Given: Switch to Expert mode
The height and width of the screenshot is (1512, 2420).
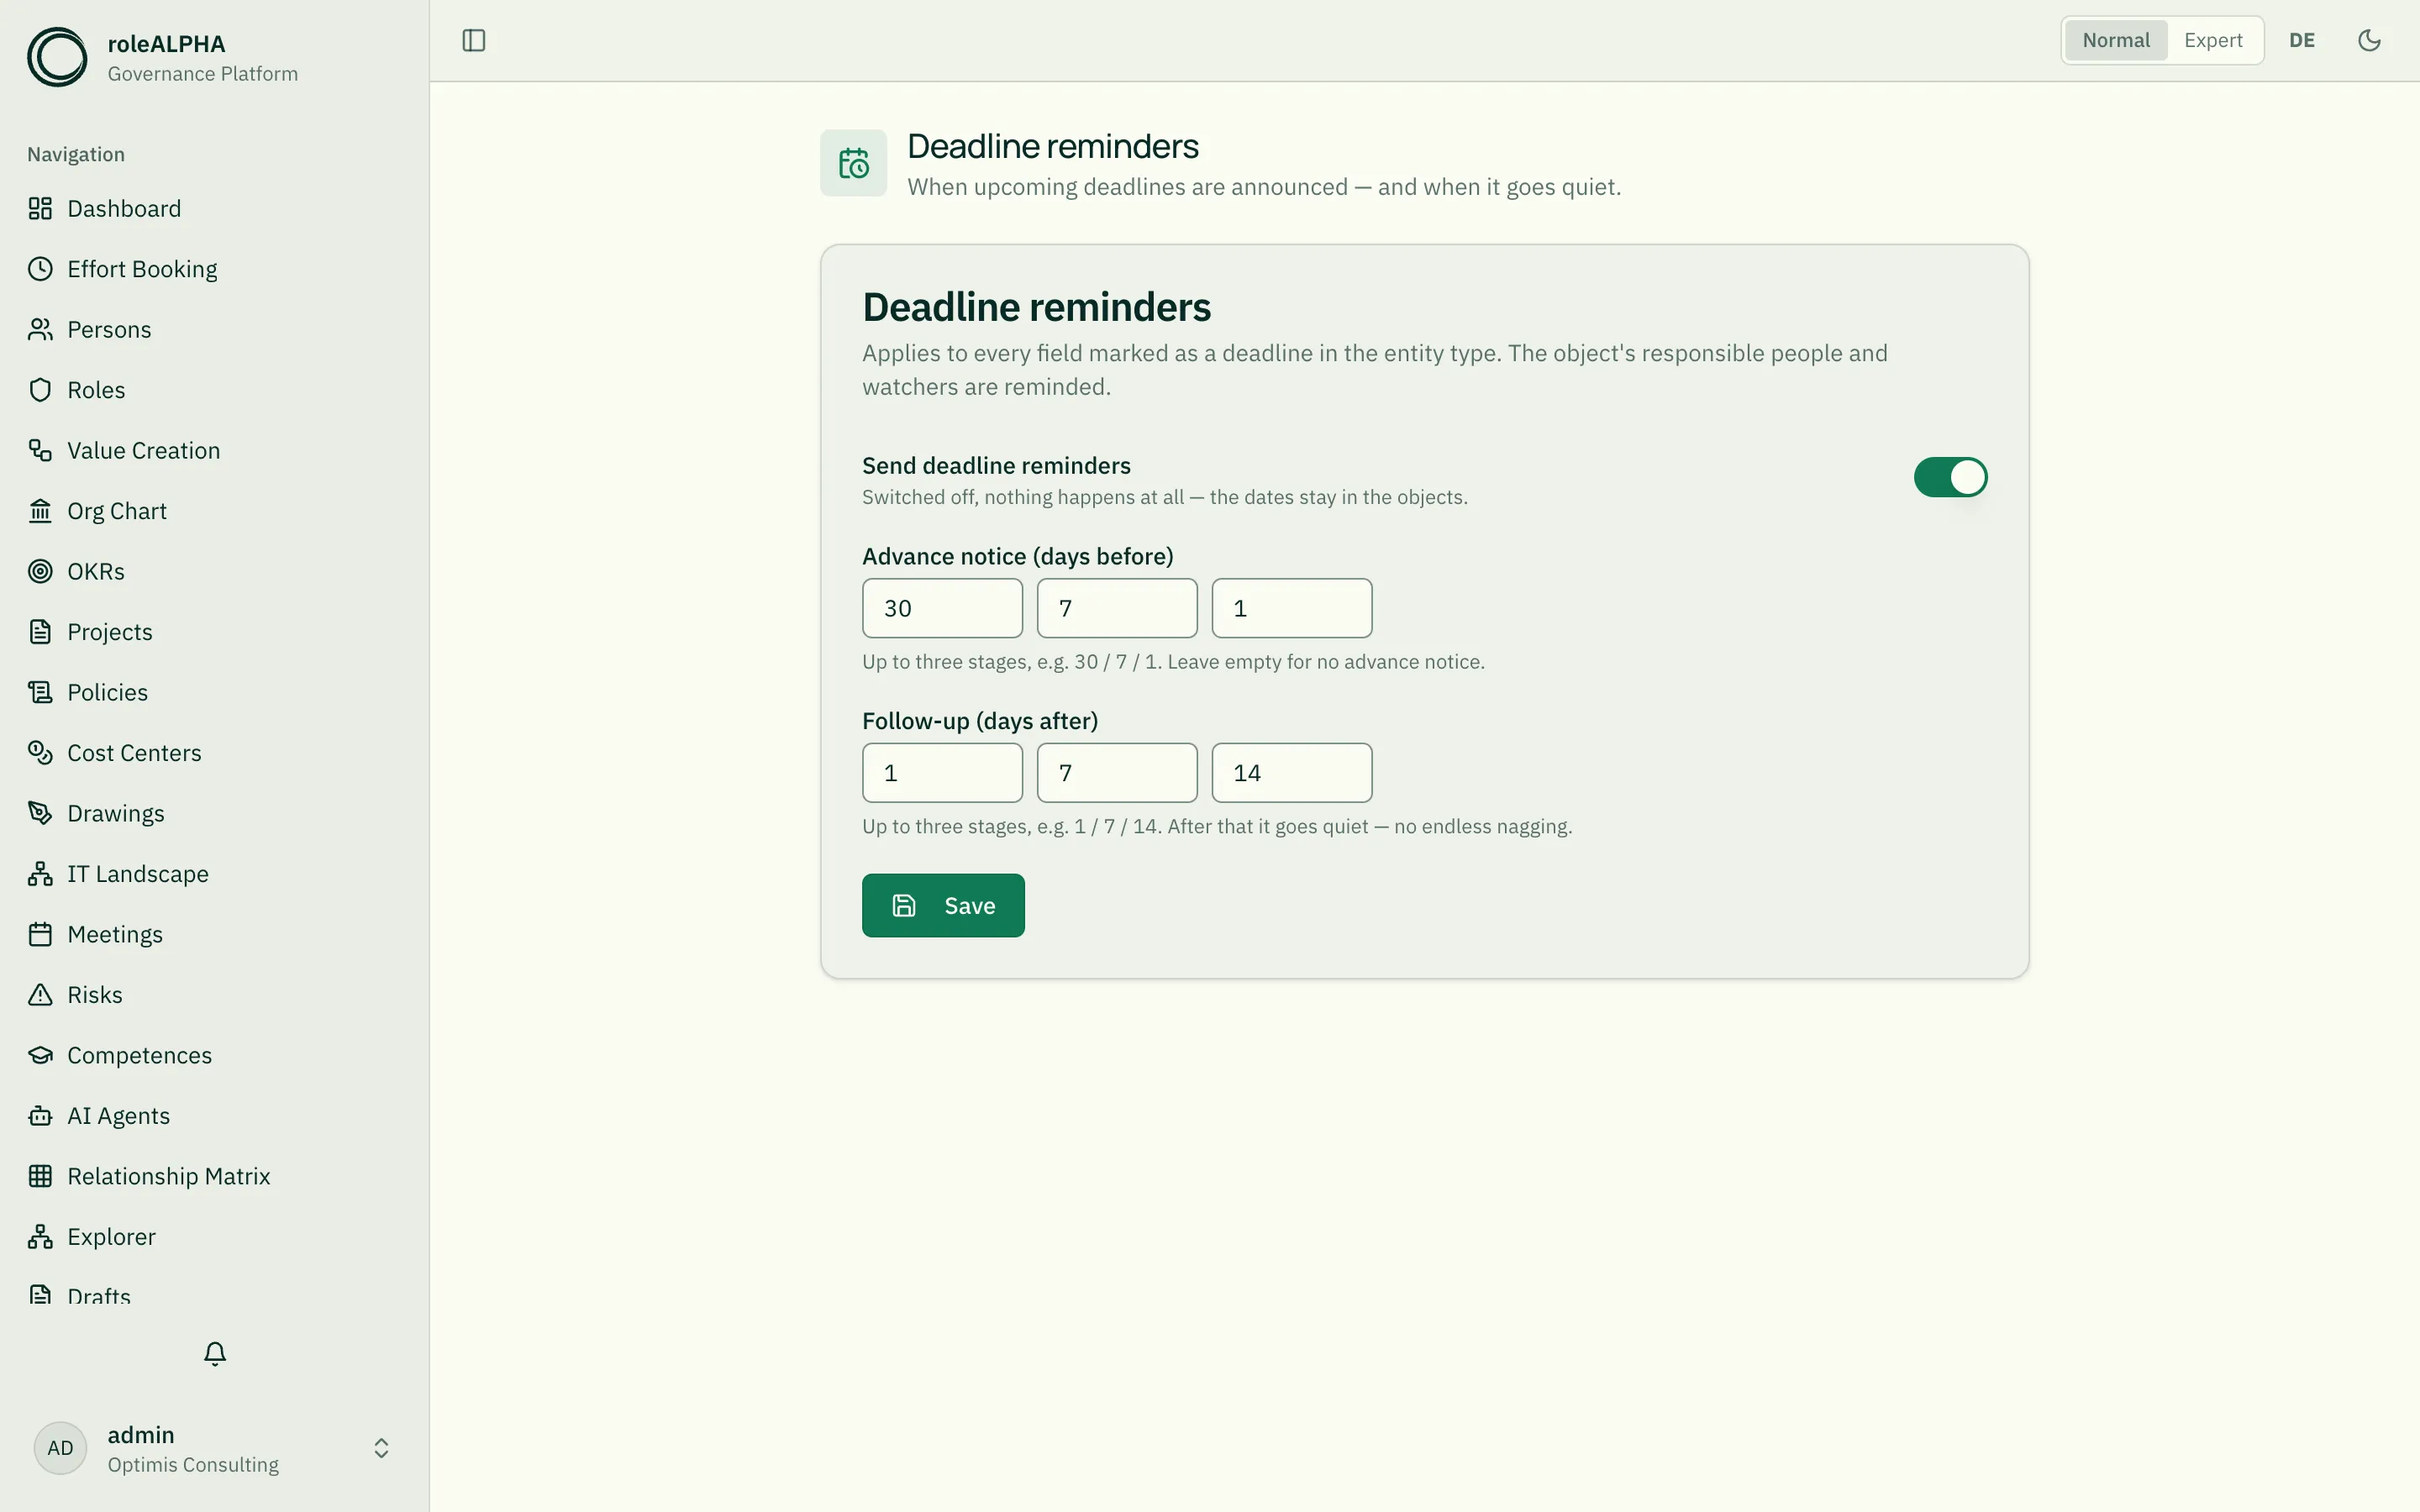Looking at the screenshot, I should click(x=2213, y=40).
